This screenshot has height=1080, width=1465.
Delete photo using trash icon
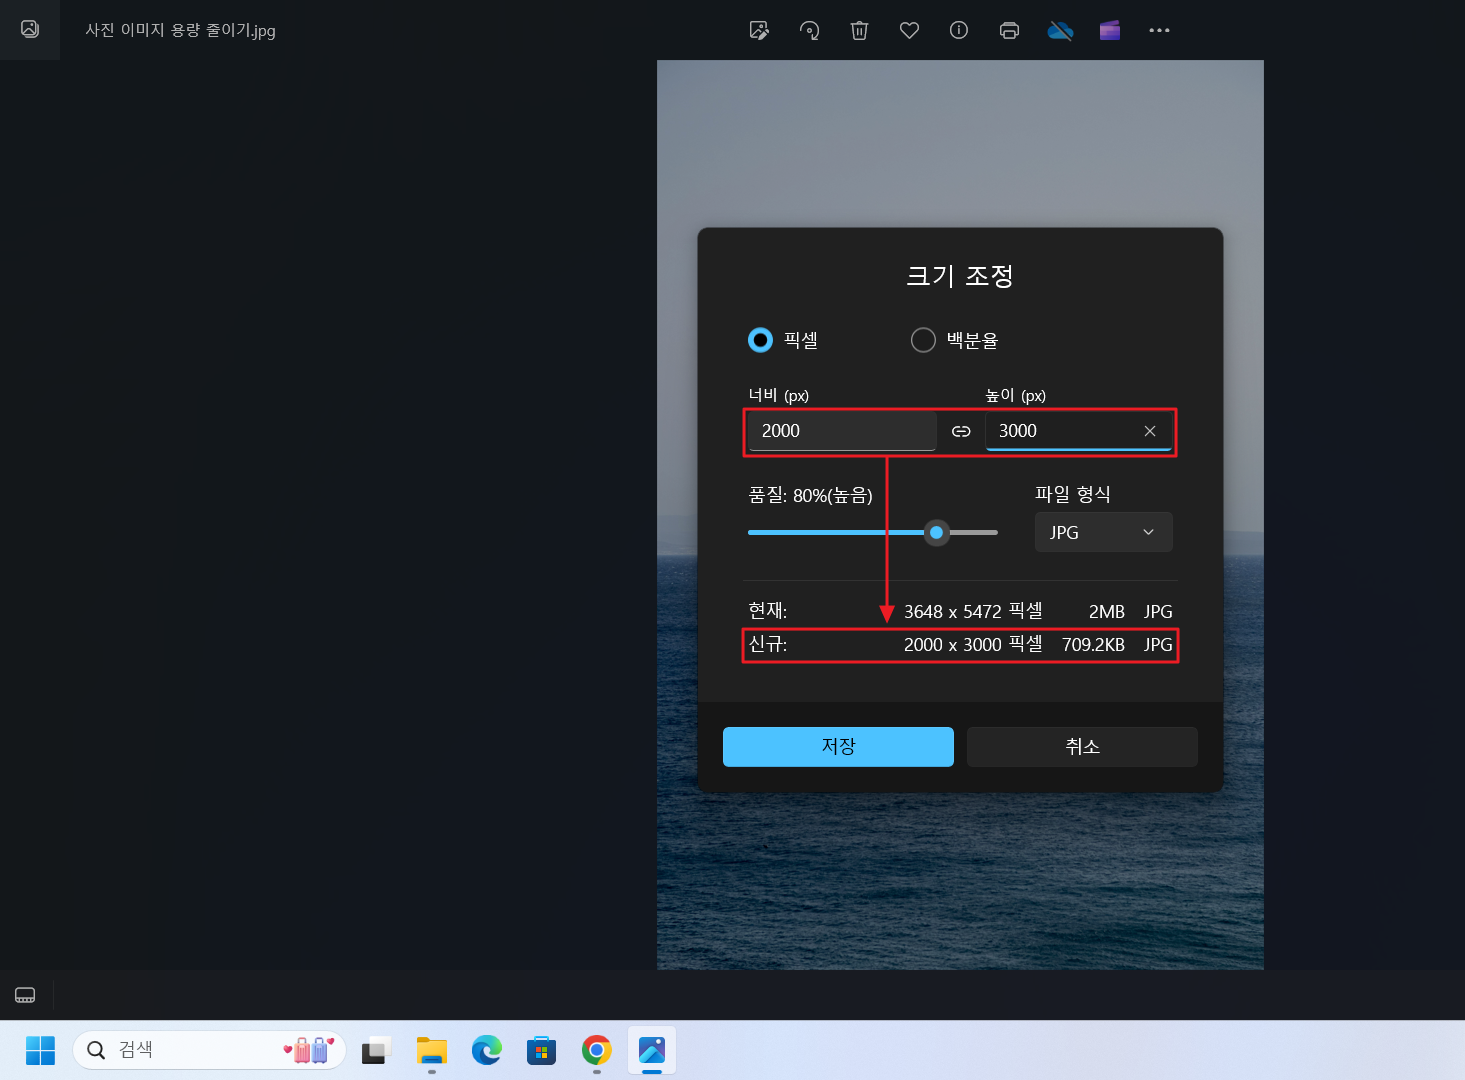click(x=859, y=30)
